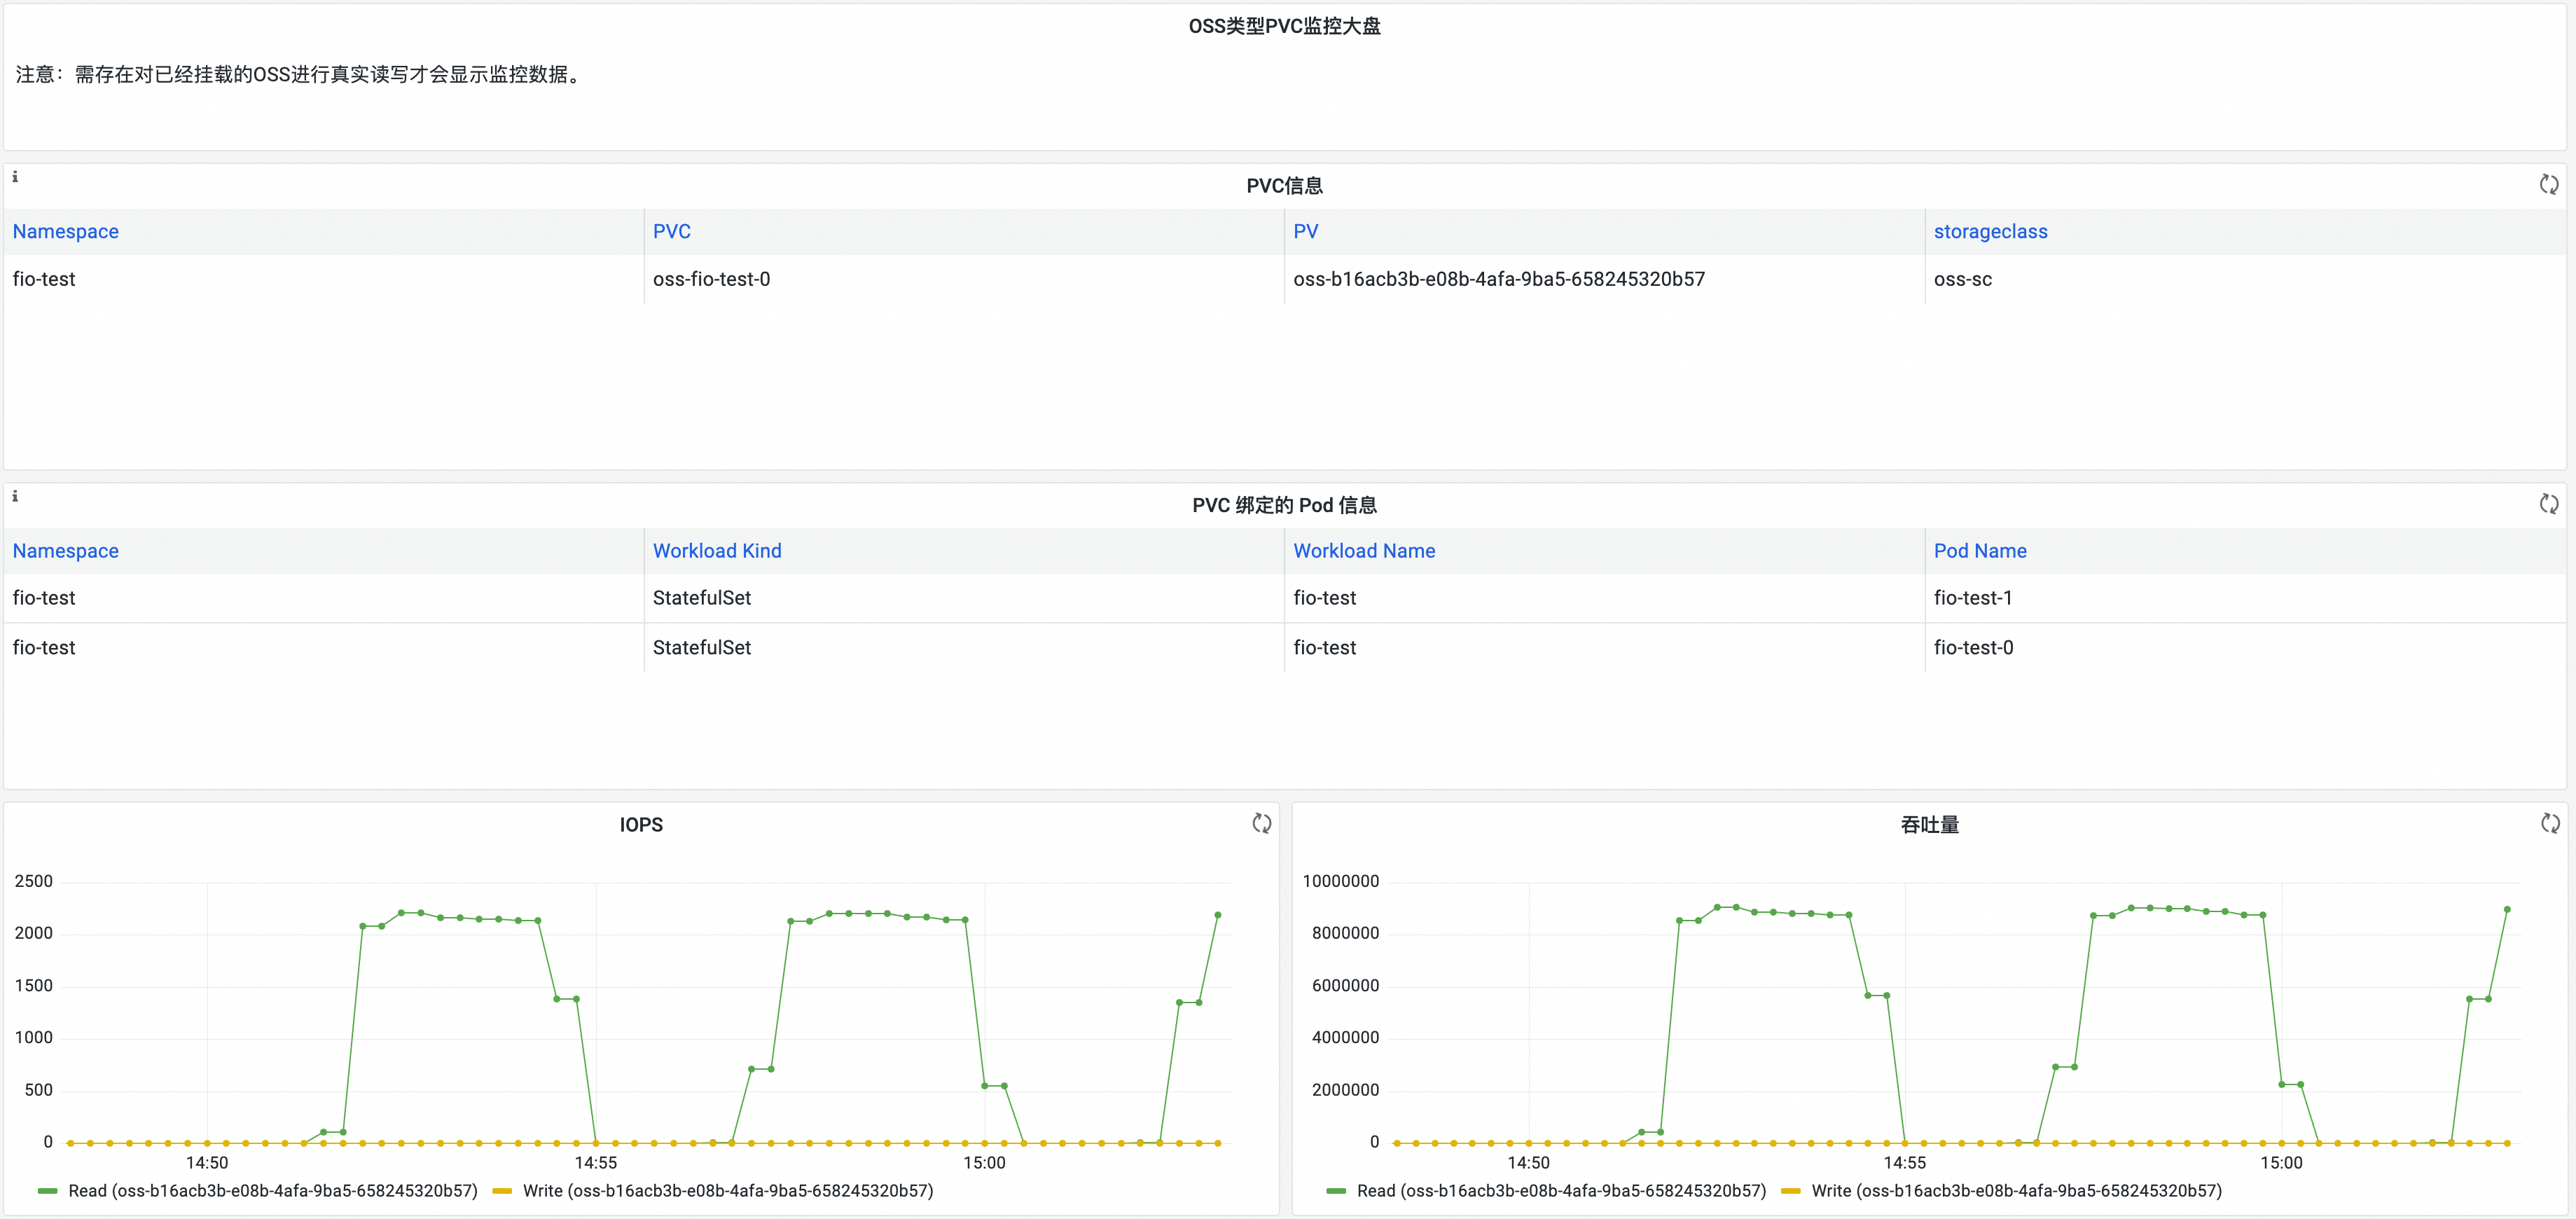Refresh the PVC信息 panel
2576x1219 pixels.
2549,184
